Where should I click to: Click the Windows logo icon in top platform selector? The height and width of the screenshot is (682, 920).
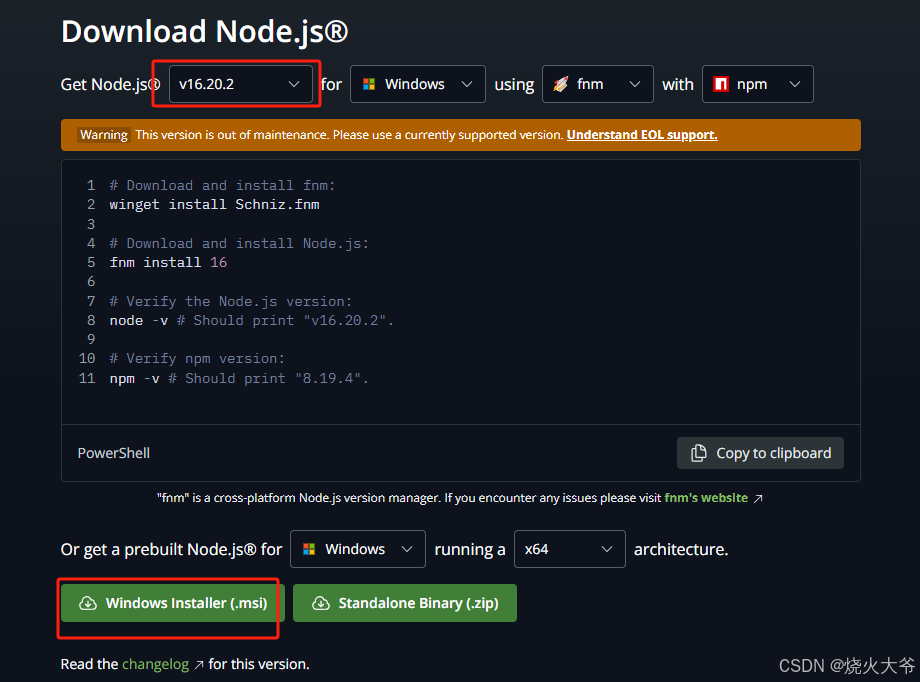pos(369,85)
